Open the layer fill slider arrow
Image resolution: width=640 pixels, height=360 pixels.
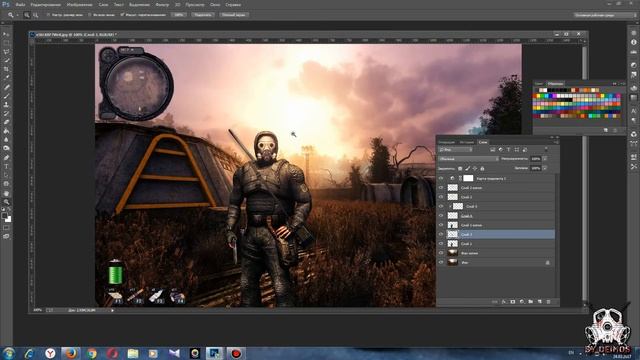[x=545, y=168]
